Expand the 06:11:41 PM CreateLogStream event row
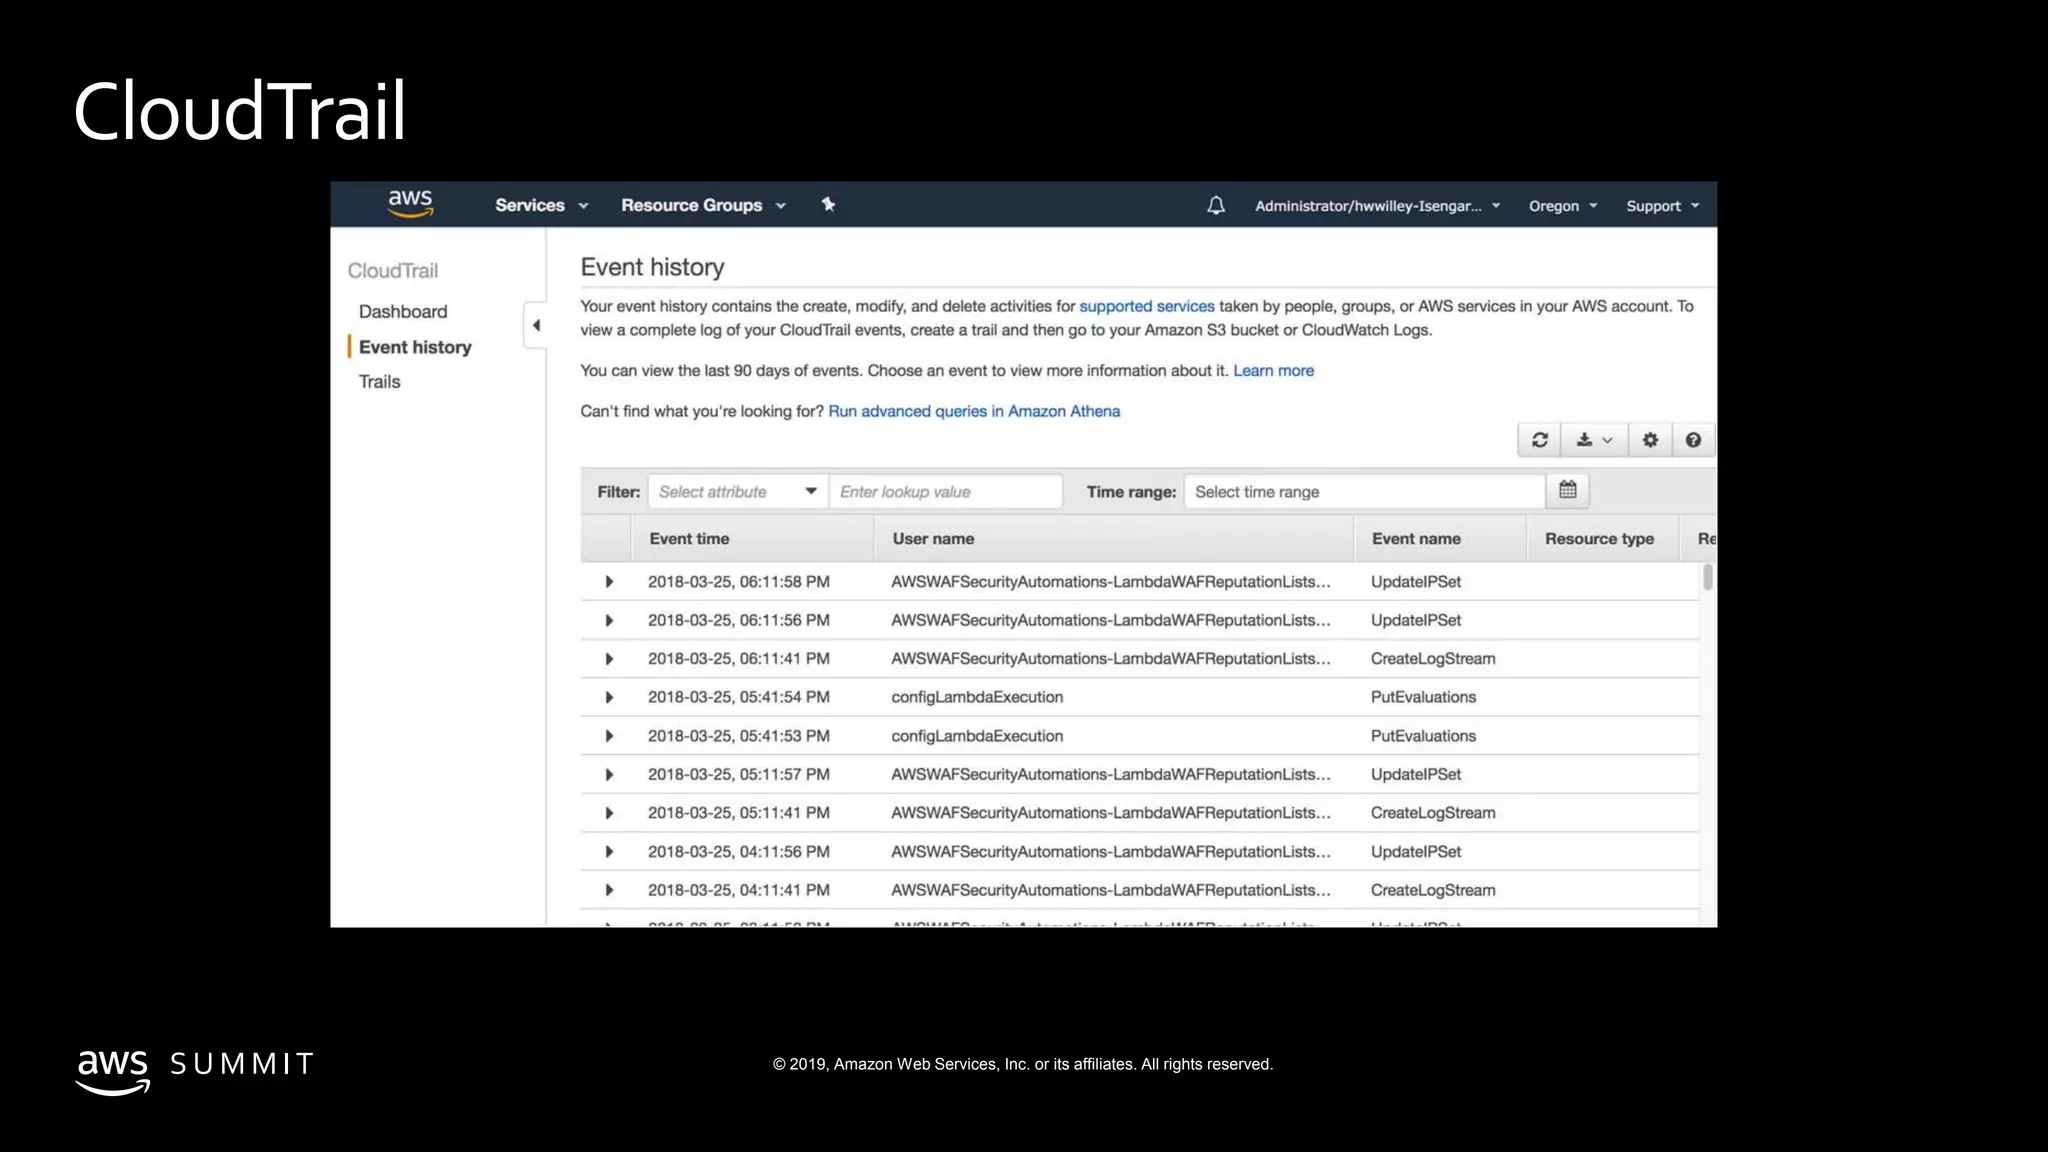Screen dimensions: 2048x1152 (609, 659)
